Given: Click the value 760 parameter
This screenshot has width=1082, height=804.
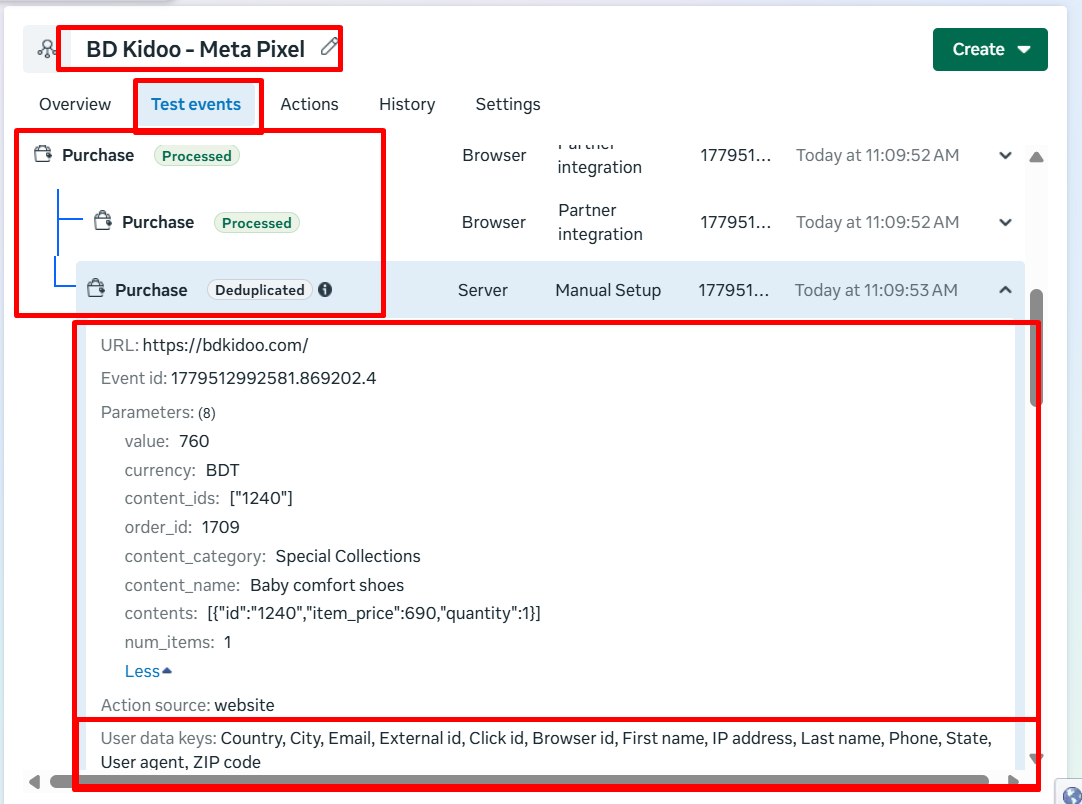Looking at the screenshot, I should point(166,441).
